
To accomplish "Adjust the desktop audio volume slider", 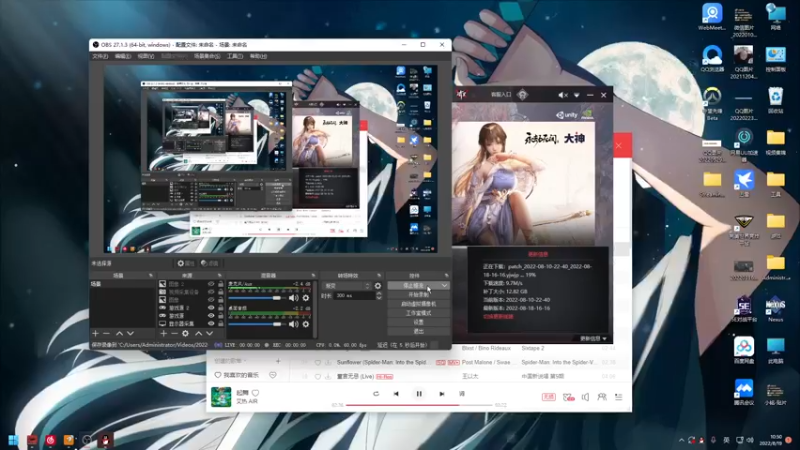I will click(x=257, y=324).
